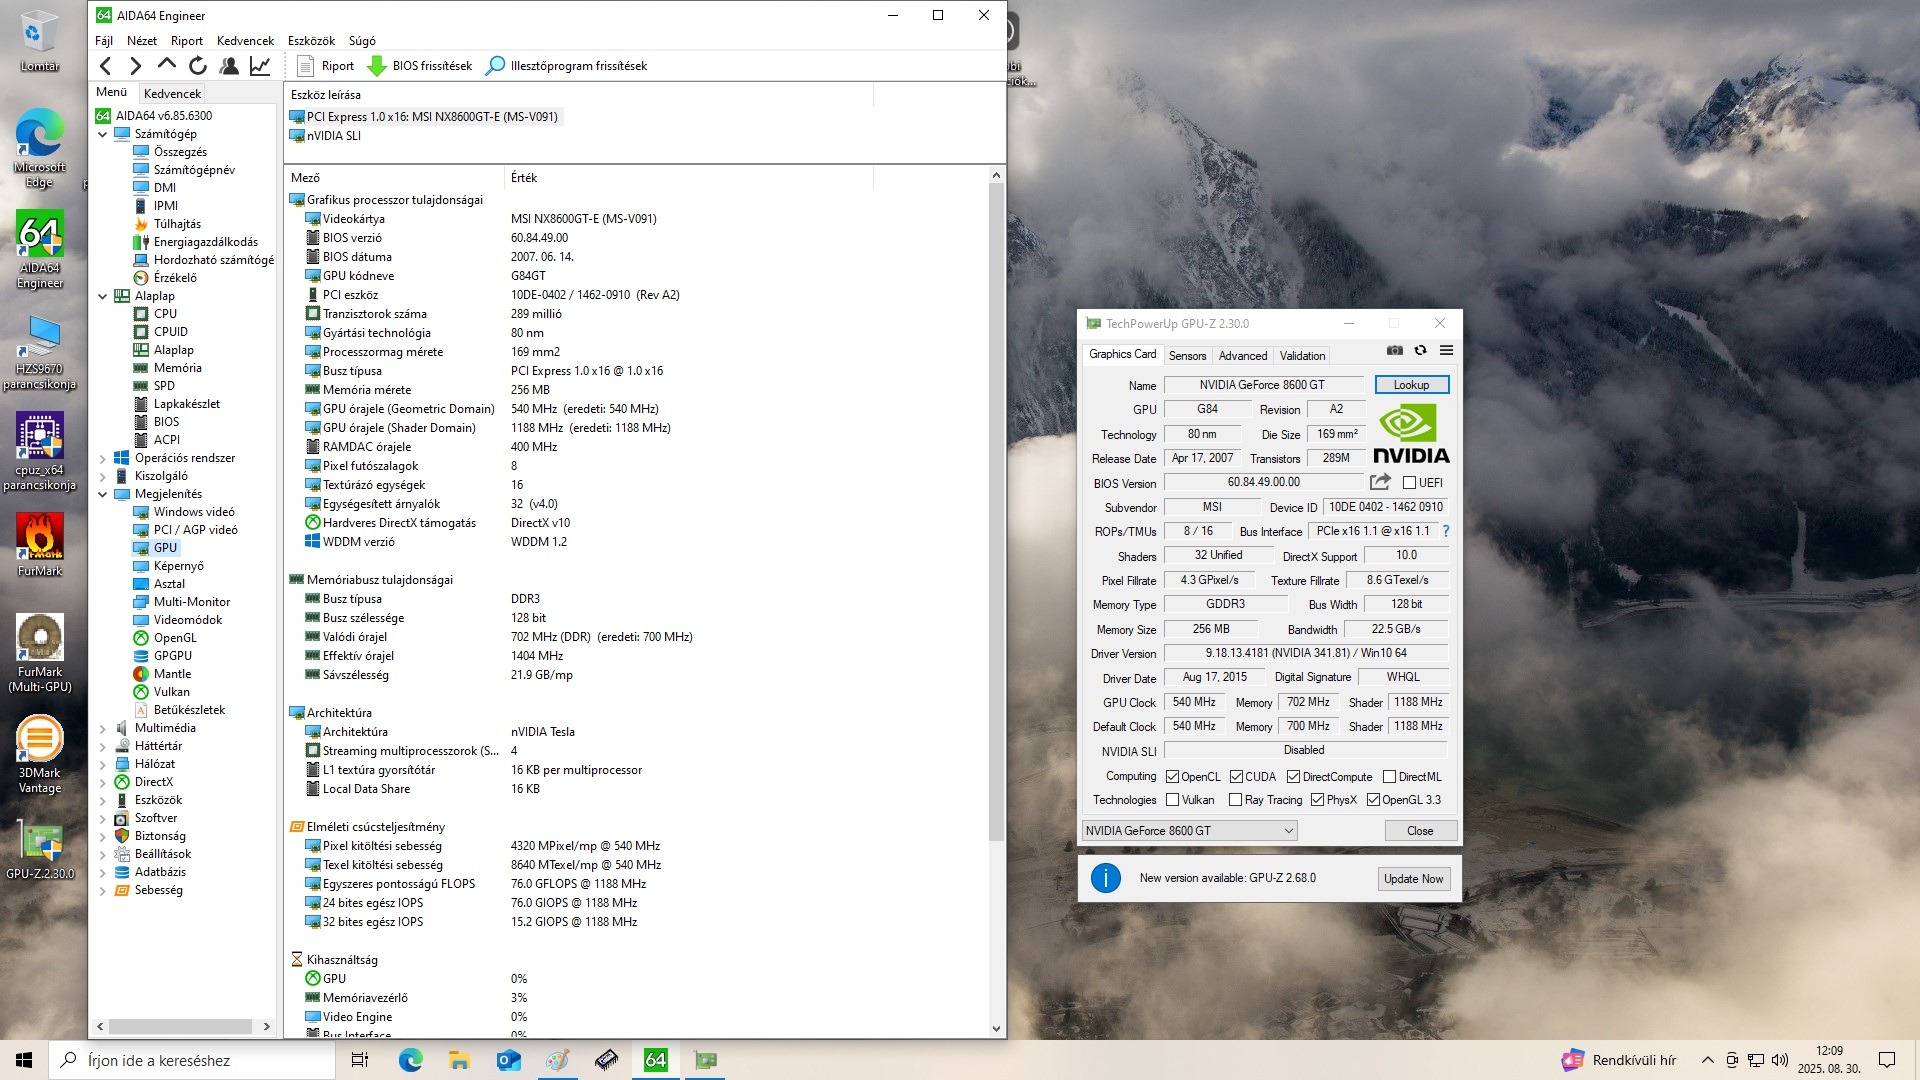Expand the Multimédia tree node
1920x1080 pixels.
(102, 729)
